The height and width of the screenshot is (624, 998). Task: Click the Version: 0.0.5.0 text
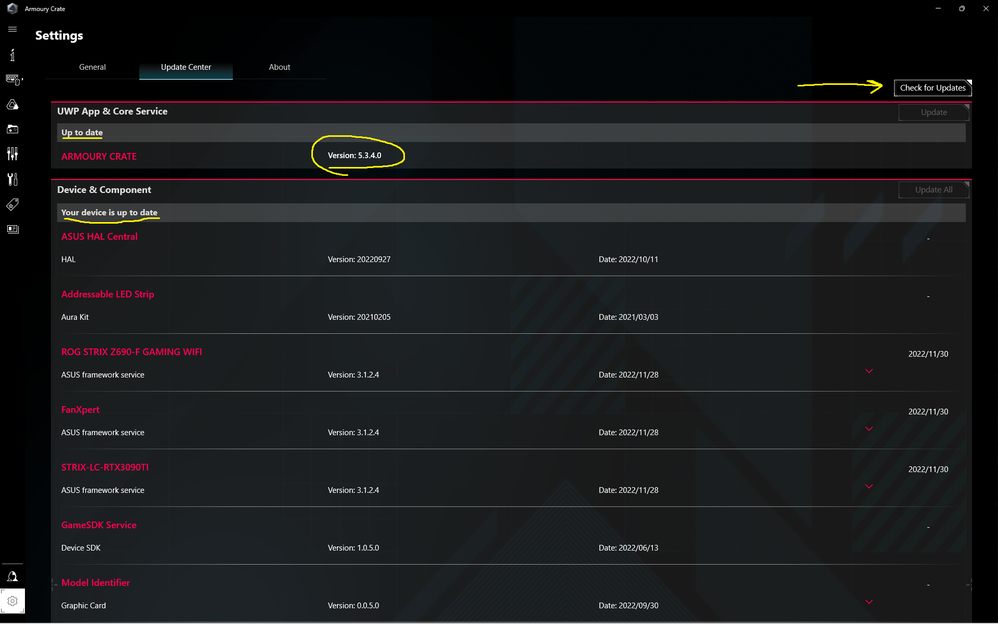[353, 606]
